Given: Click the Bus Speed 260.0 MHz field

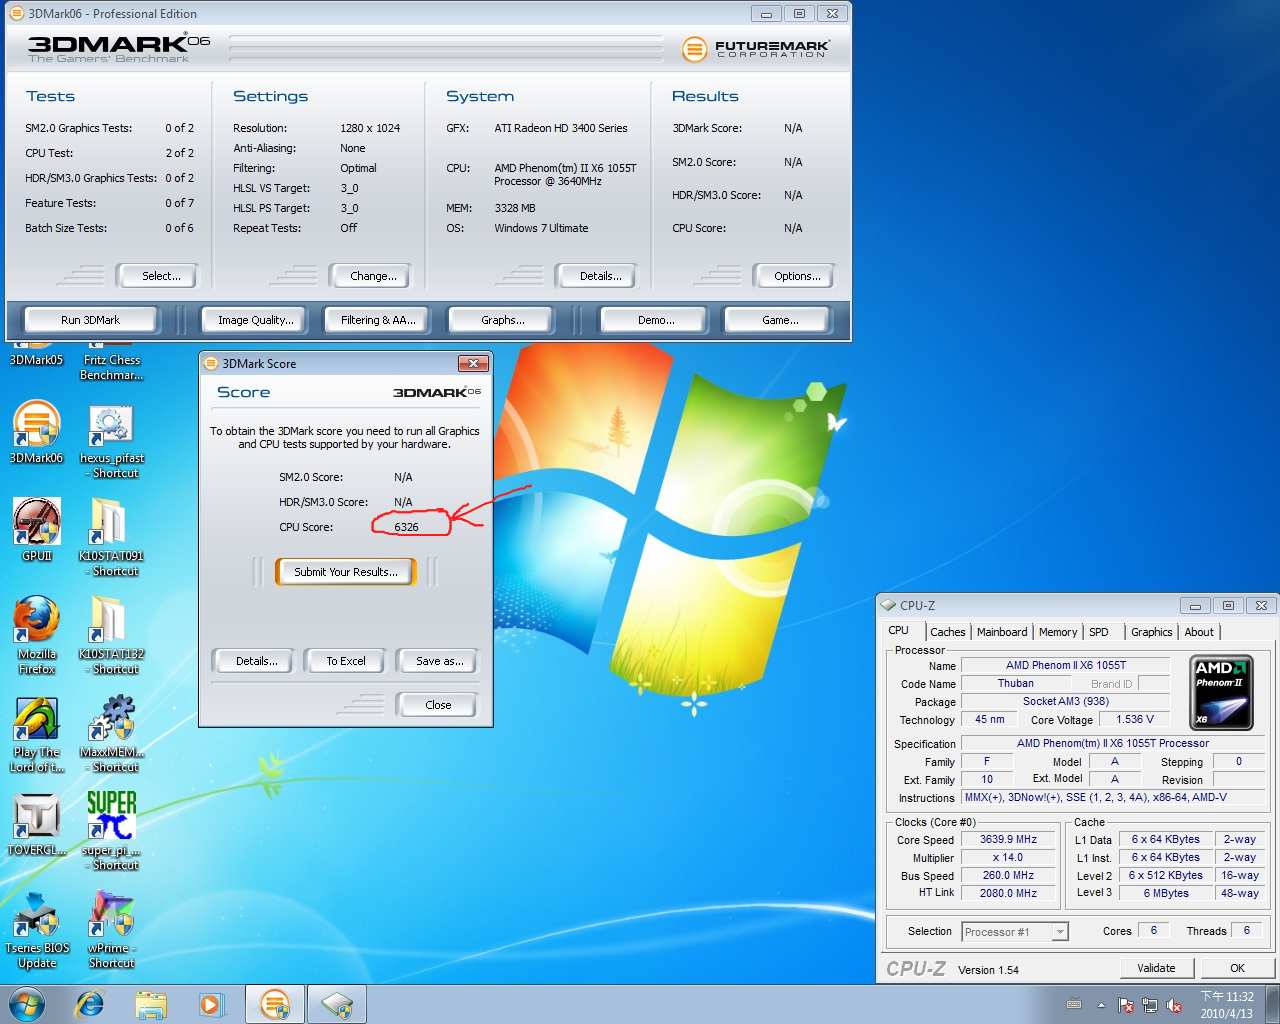Looking at the screenshot, I should [1008, 876].
